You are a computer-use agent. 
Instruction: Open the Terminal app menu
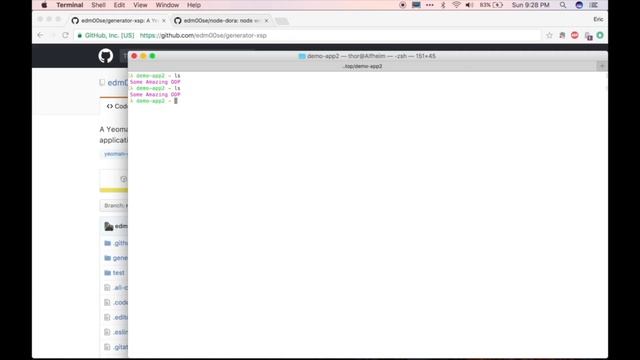point(69,5)
